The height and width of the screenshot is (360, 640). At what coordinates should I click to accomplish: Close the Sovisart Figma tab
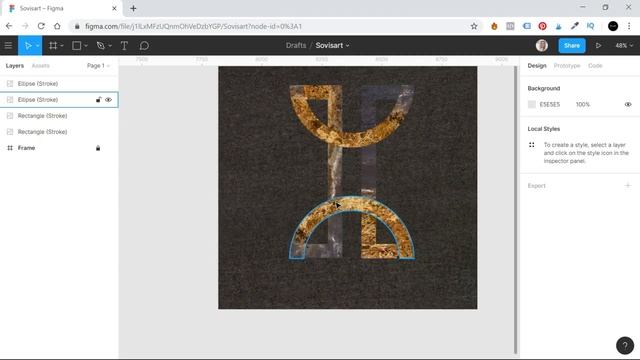click(x=114, y=8)
